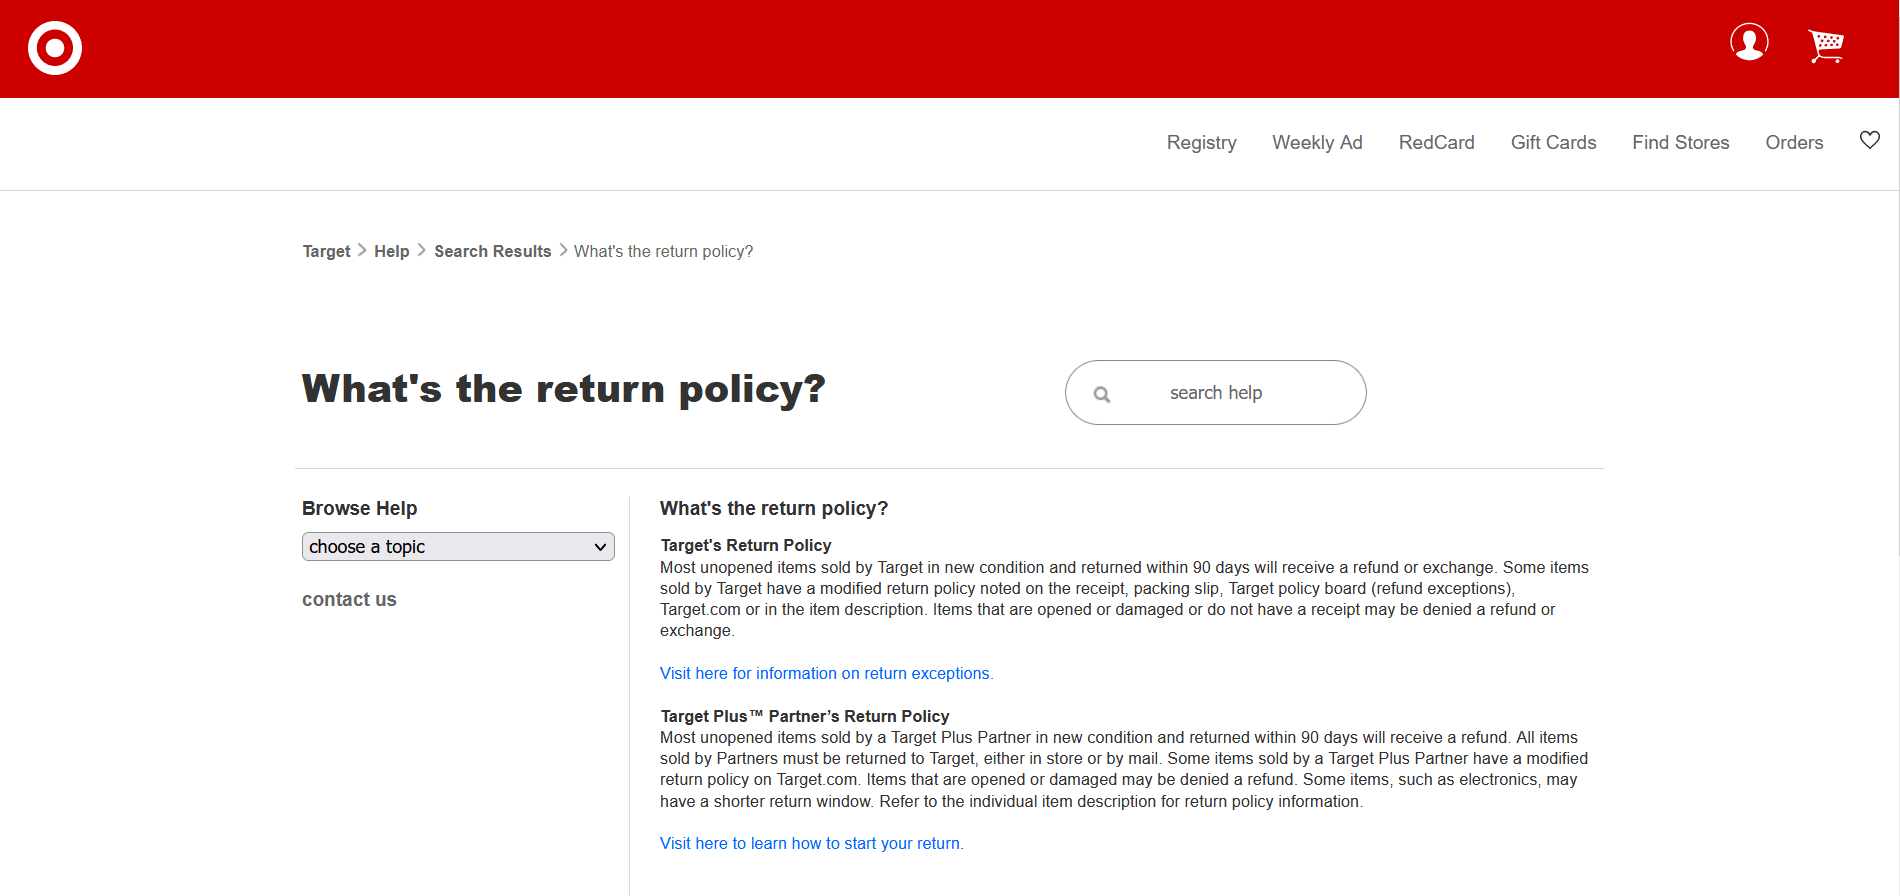Open link to start your return
Image resolution: width=1900 pixels, height=896 pixels.
[811, 844]
